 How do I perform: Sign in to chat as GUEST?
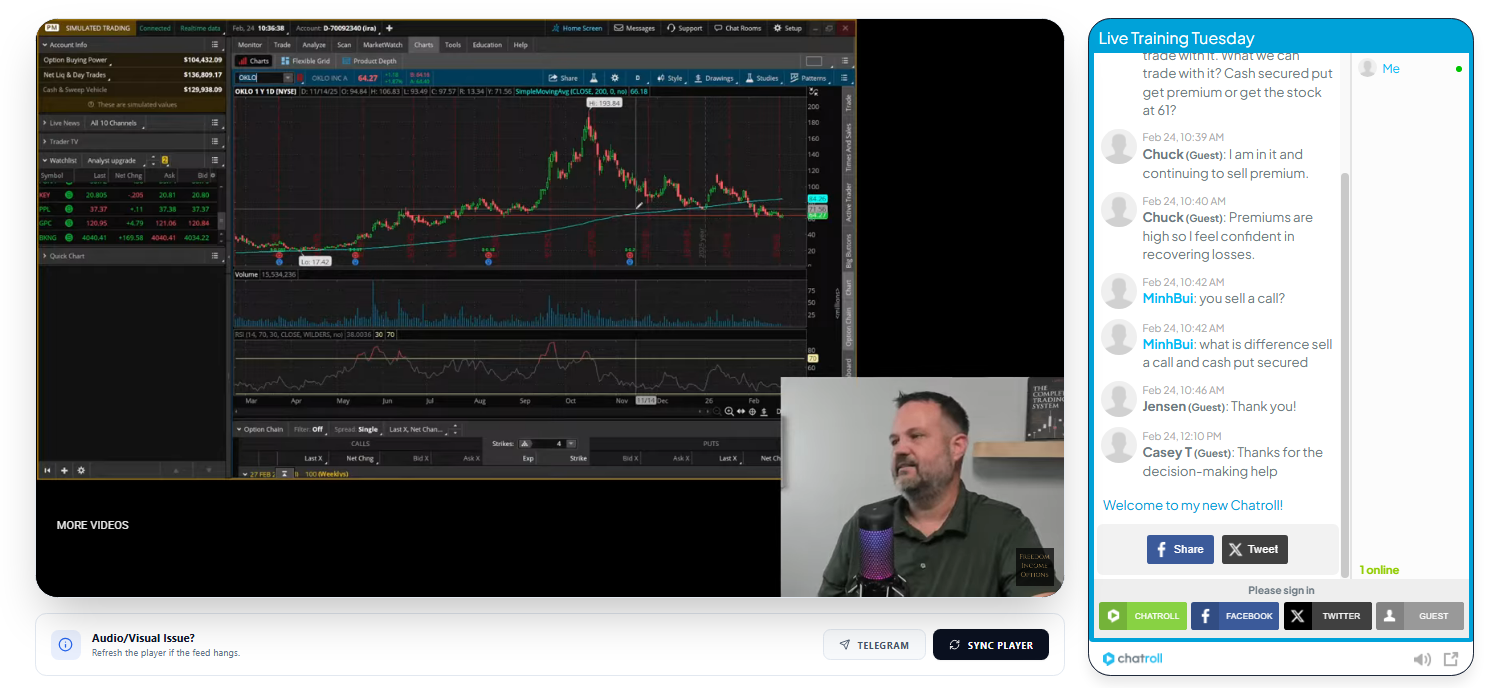pyautogui.click(x=1419, y=616)
